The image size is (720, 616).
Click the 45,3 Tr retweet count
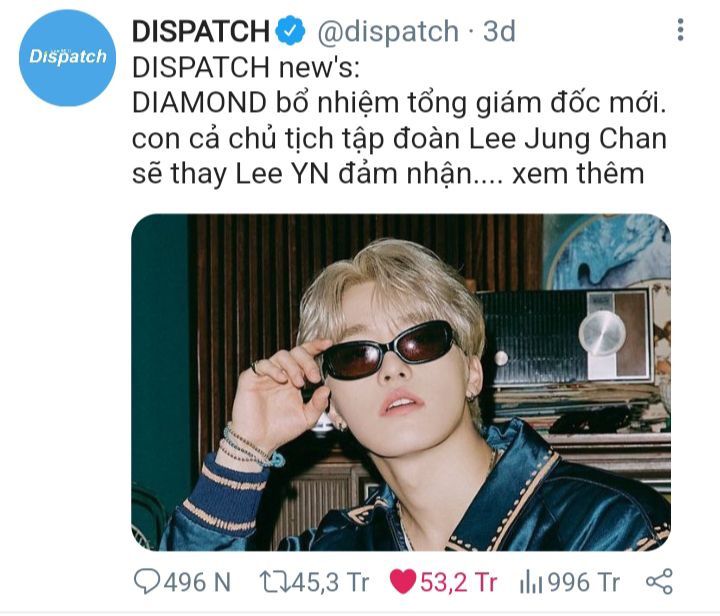point(330,582)
